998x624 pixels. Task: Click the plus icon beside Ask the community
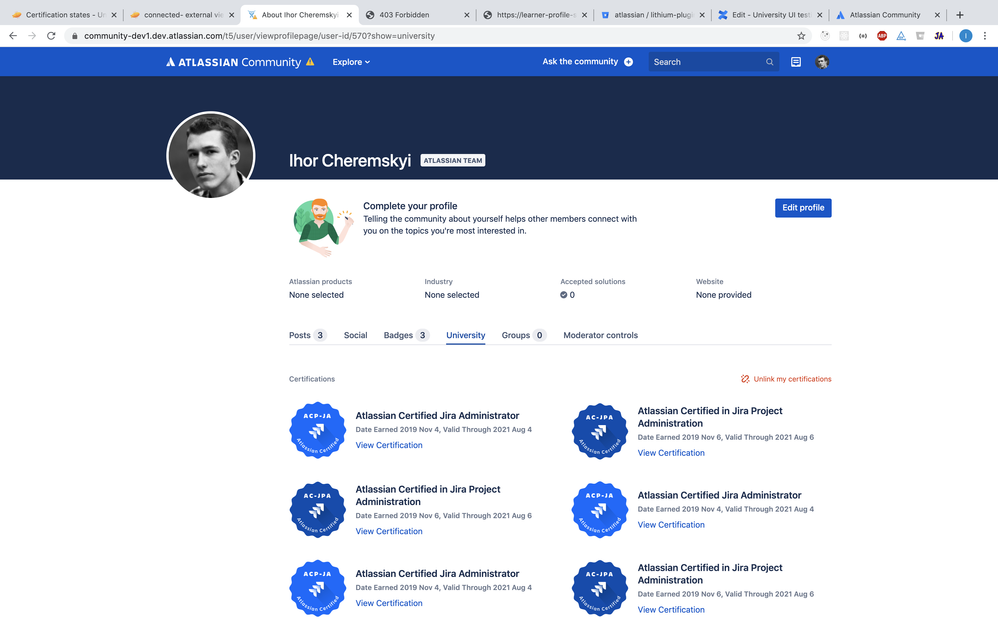pos(628,62)
